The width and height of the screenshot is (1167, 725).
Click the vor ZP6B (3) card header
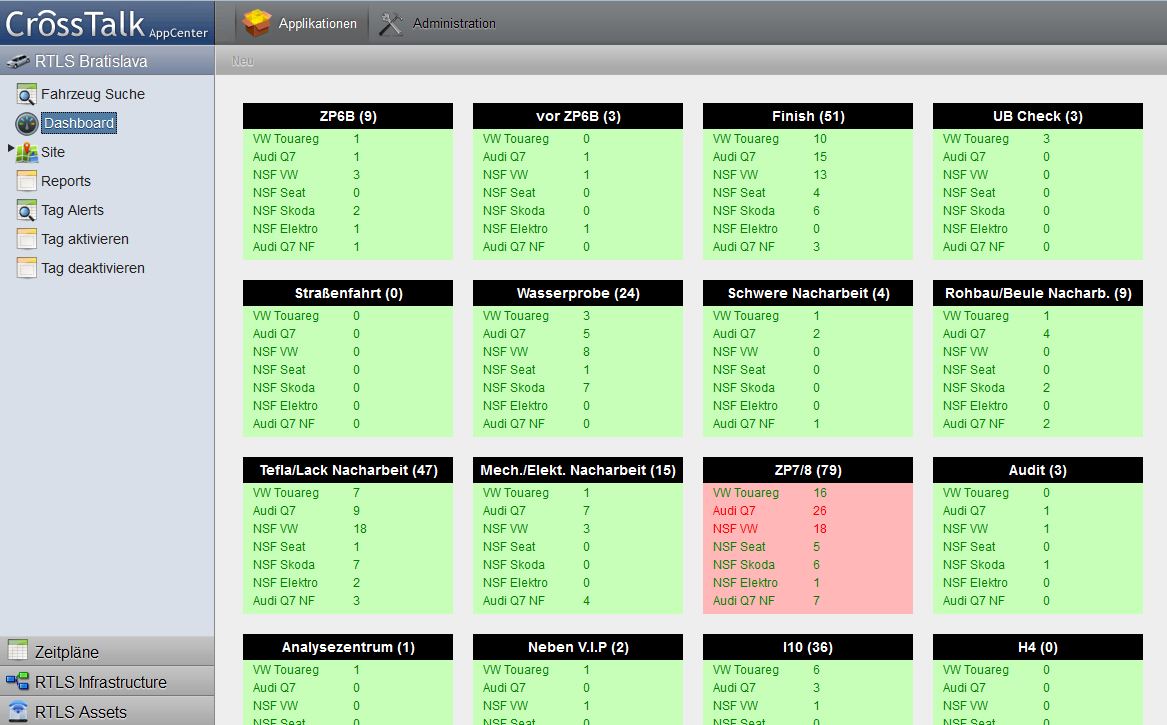[578, 116]
